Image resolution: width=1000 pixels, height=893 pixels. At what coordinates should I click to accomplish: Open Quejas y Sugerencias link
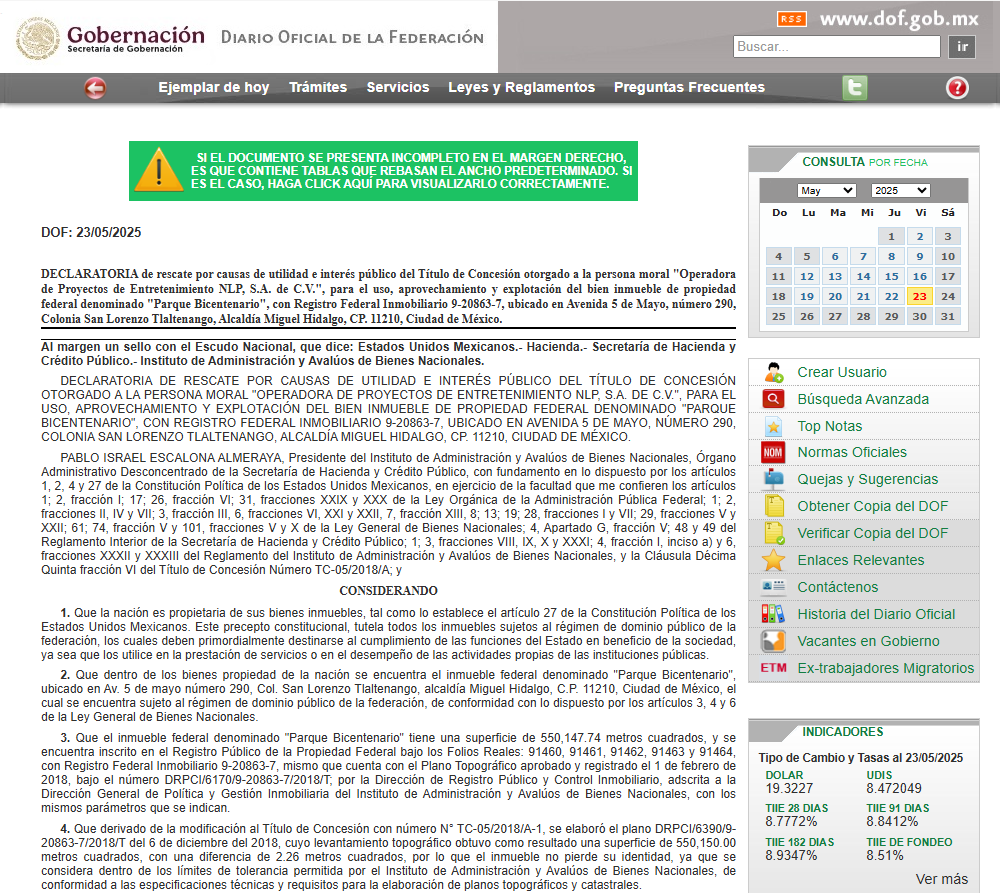(x=868, y=479)
